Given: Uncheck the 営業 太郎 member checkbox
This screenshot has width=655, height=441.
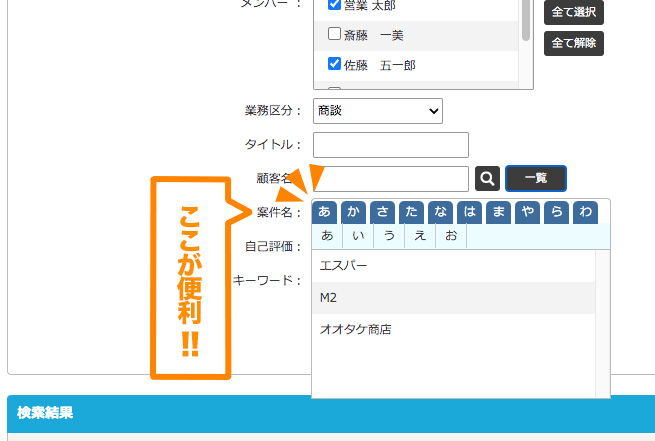Looking at the screenshot, I should pyautogui.click(x=334, y=4).
